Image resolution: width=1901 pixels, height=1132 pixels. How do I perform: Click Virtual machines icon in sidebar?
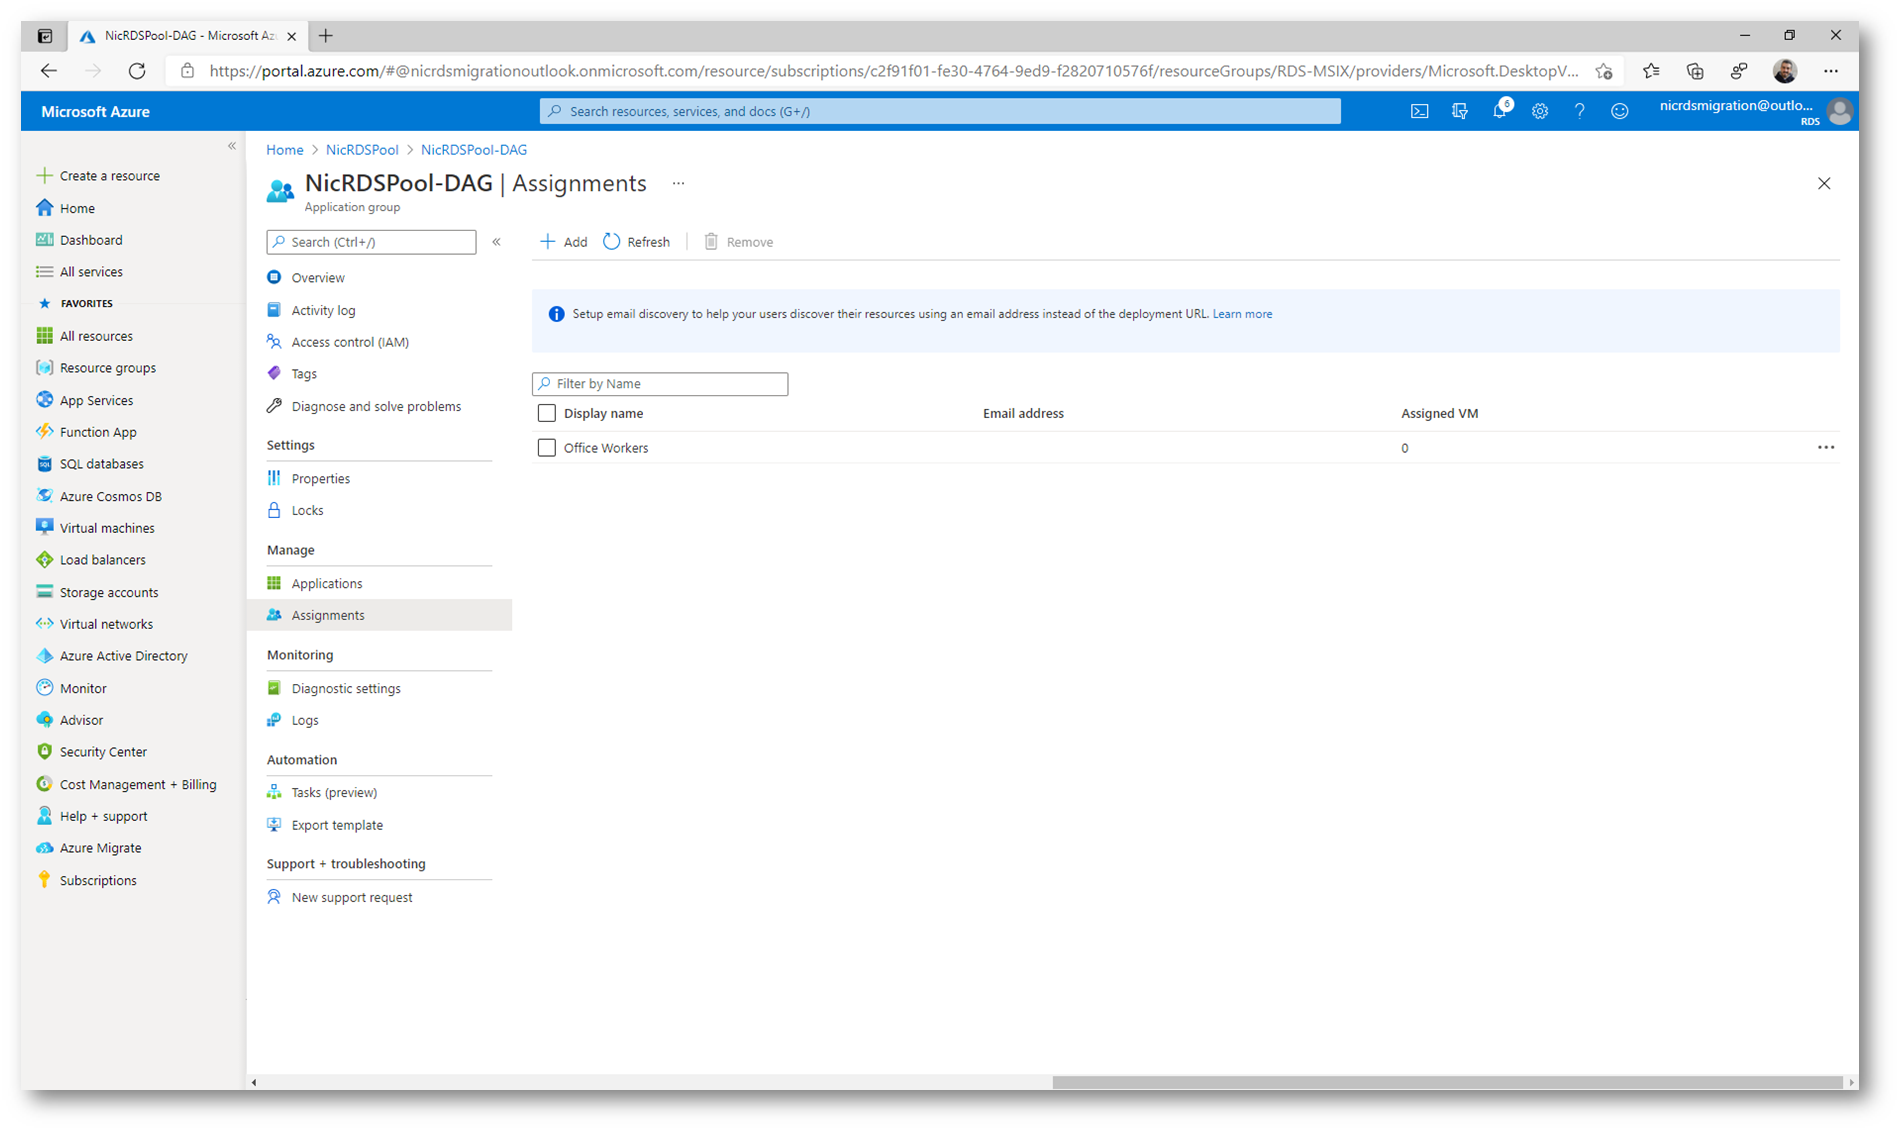tap(44, 527)
